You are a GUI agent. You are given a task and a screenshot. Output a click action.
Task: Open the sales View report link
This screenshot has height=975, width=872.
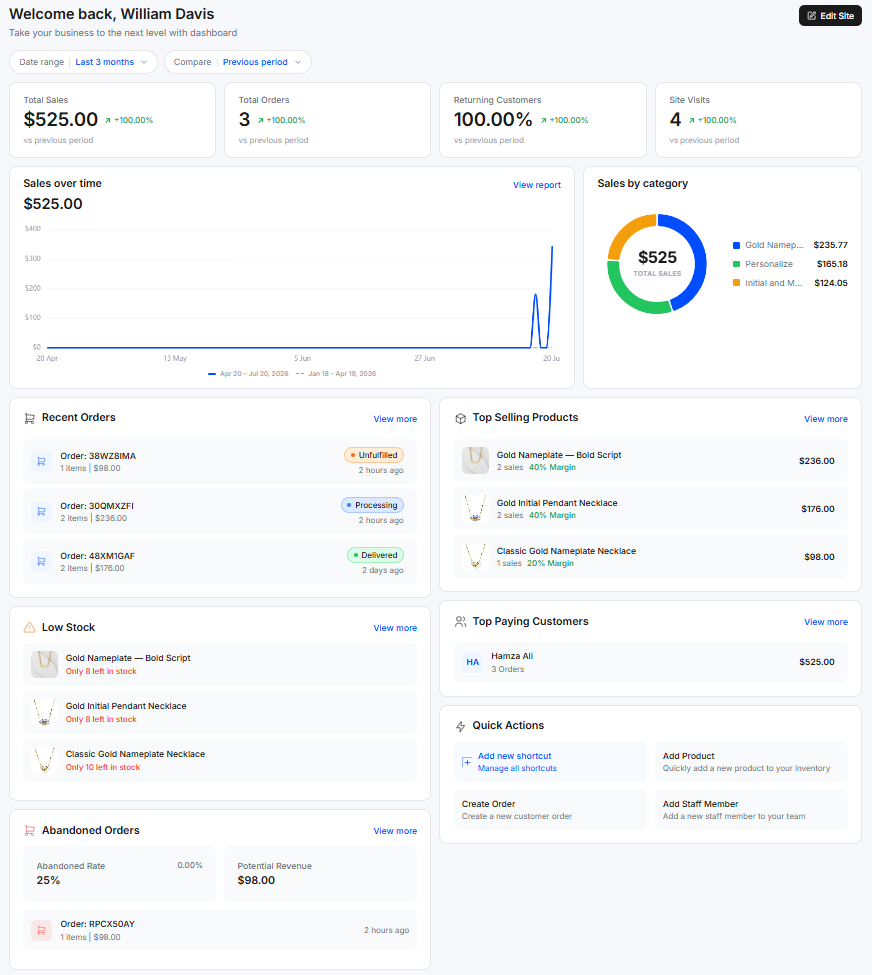[x=537, y=185]
